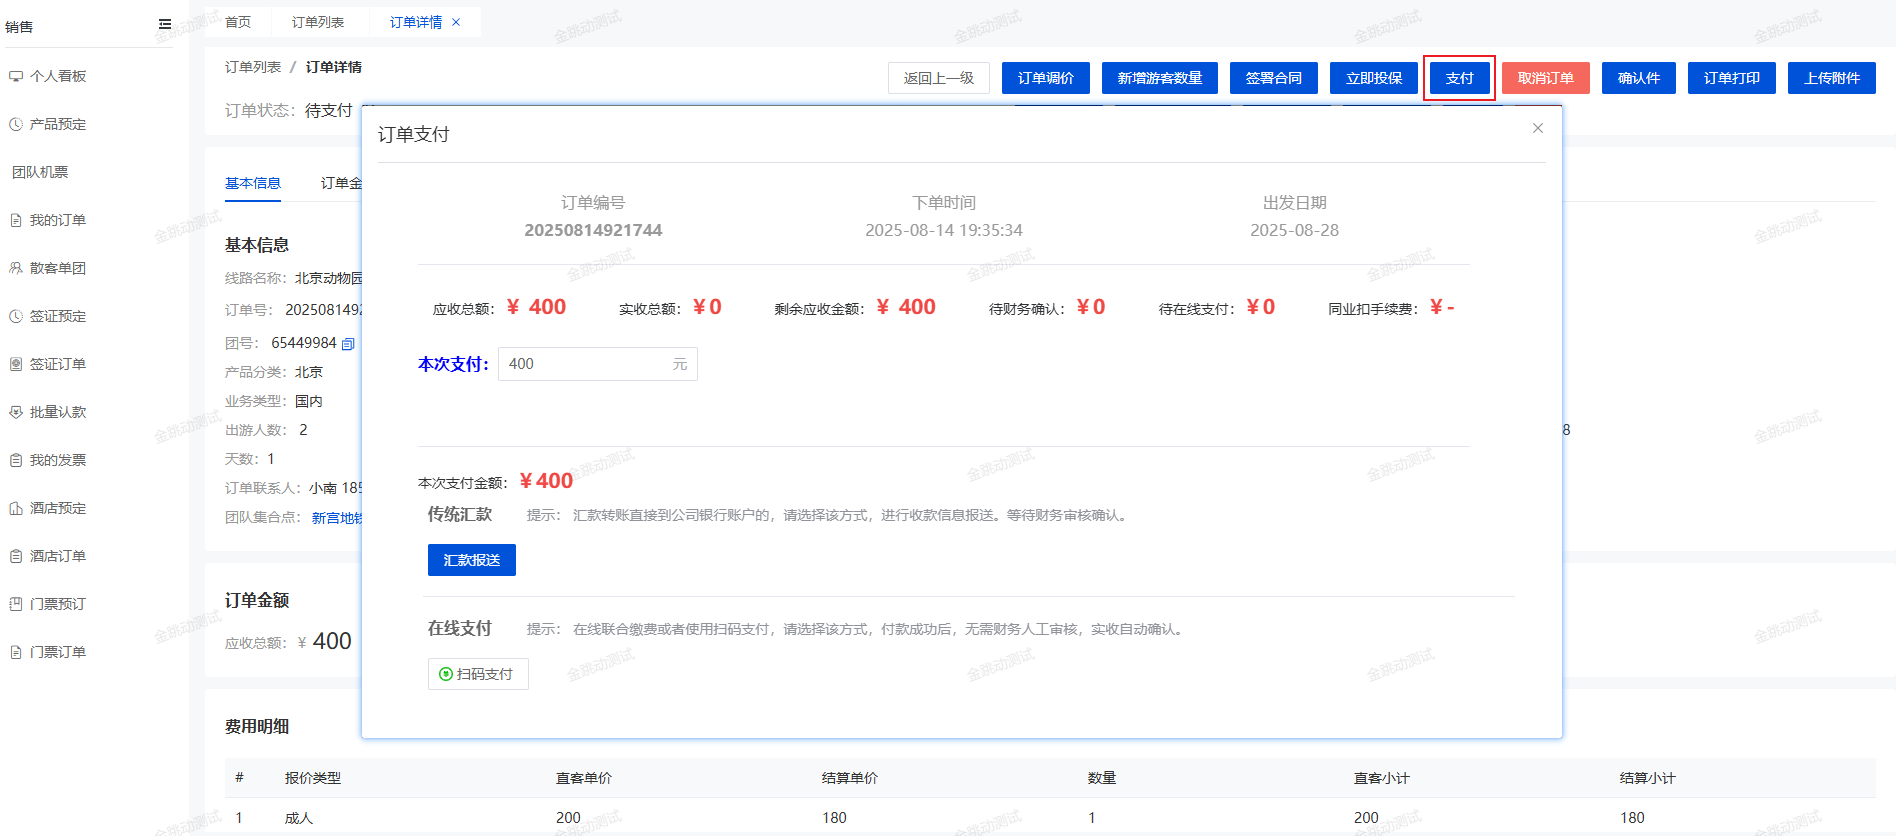The width and height of the screenshot is (1896, 836).
Task: Click the 产品预定 clock icon in sidebar
Action: pyautogui.click(x=16, y=124)
